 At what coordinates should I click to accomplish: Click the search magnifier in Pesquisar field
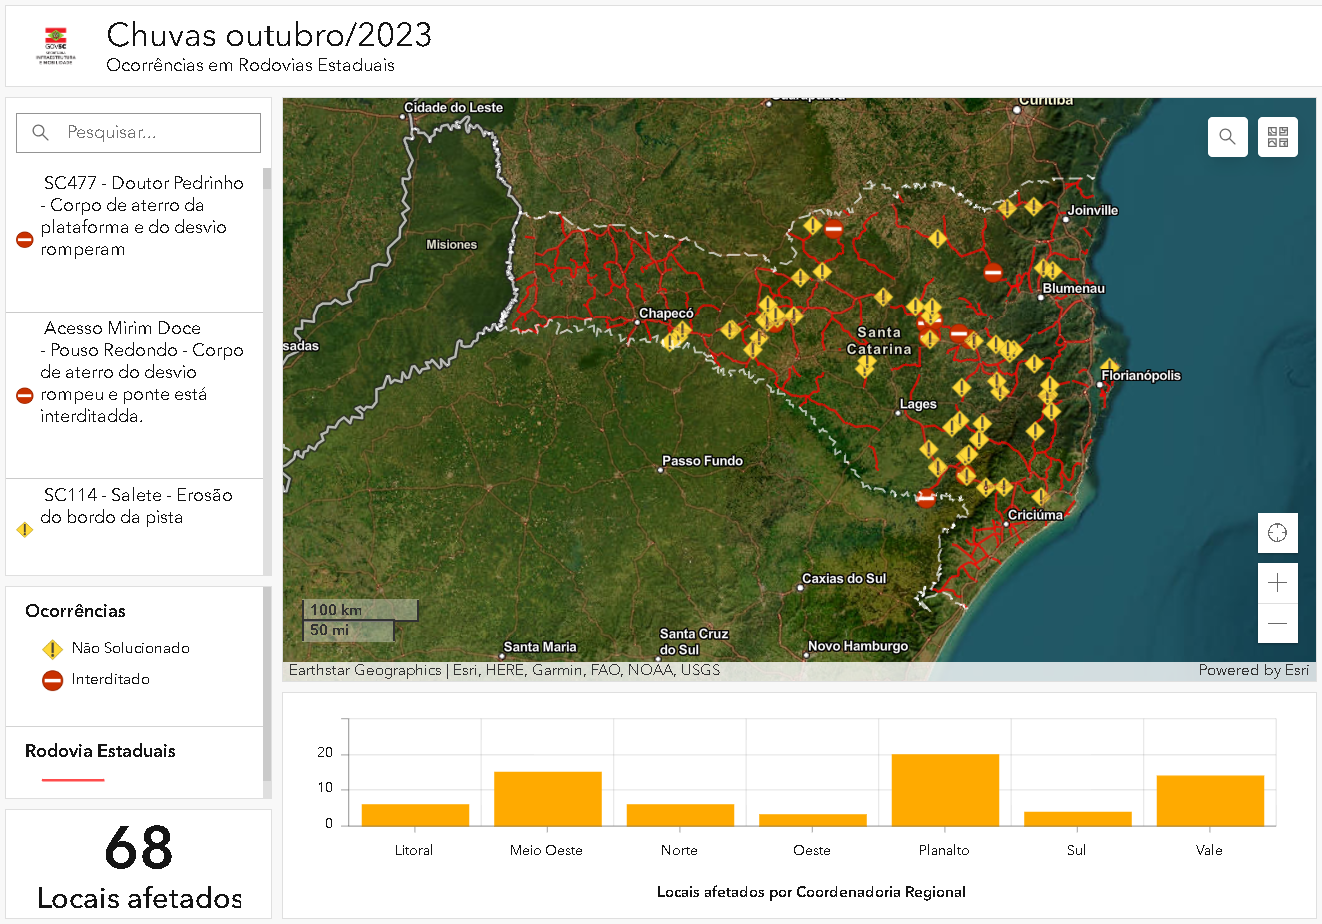pos(41,132)
